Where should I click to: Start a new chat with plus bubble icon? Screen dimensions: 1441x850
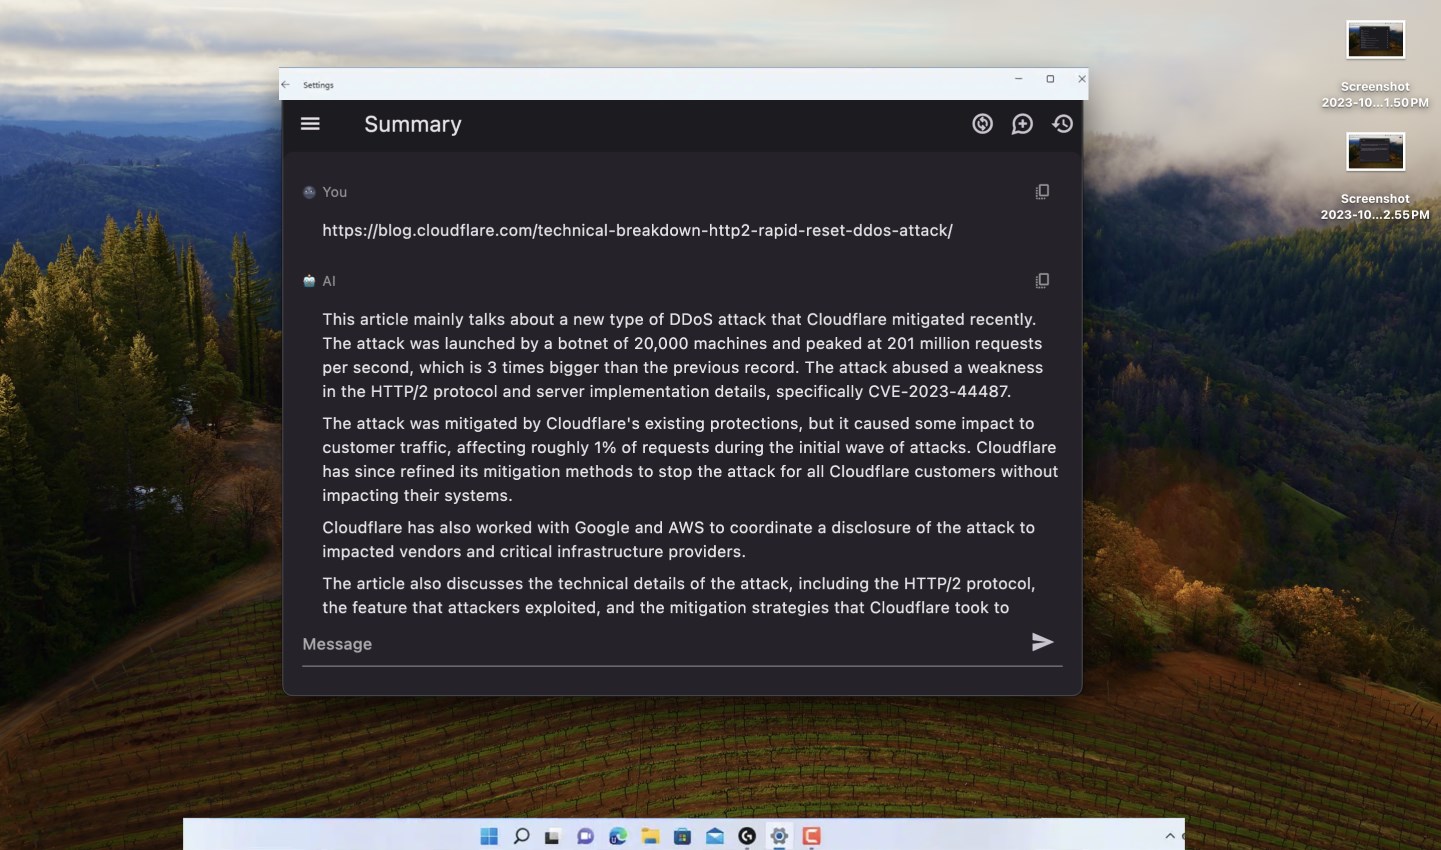(1022, 124)
